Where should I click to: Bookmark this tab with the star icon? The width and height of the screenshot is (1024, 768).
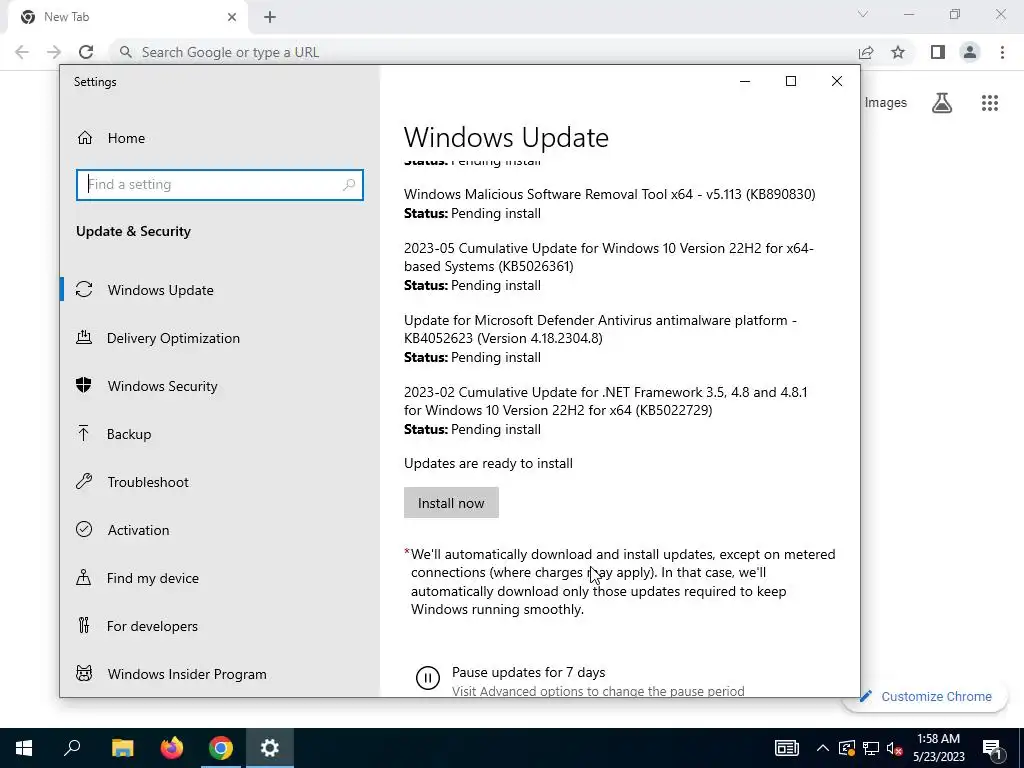click(898, 52)
